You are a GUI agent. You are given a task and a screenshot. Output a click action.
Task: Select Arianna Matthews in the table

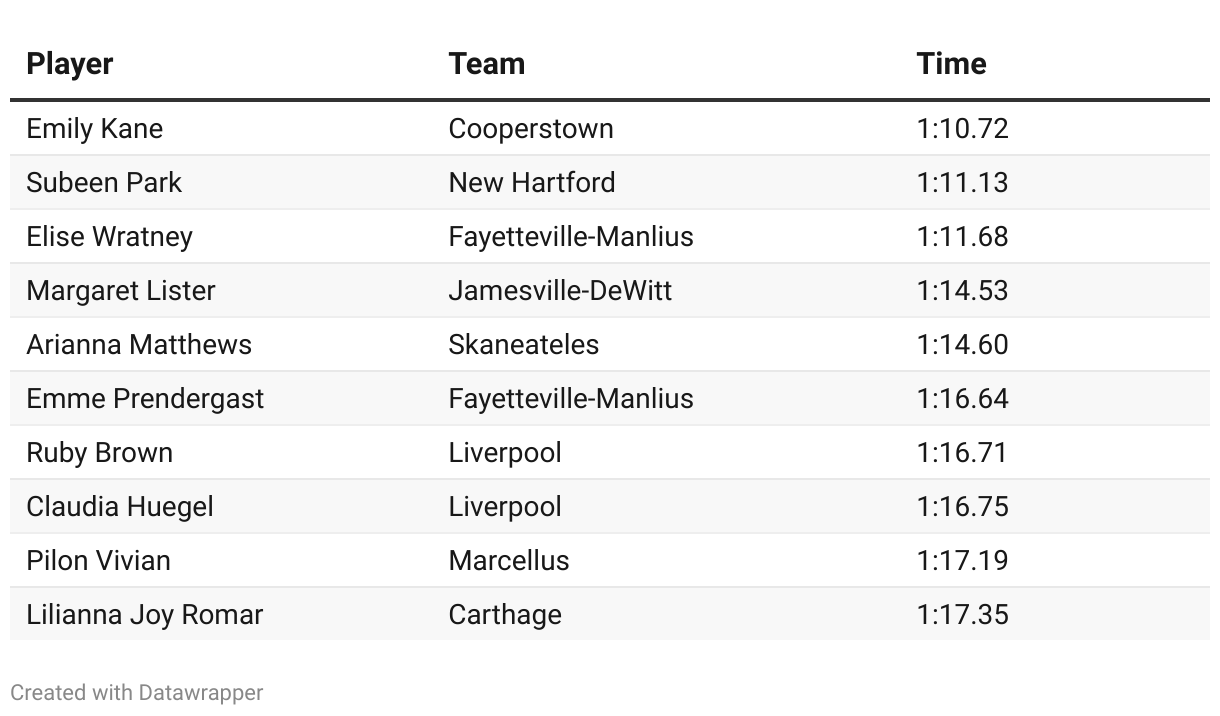click(x=139, y=345)
